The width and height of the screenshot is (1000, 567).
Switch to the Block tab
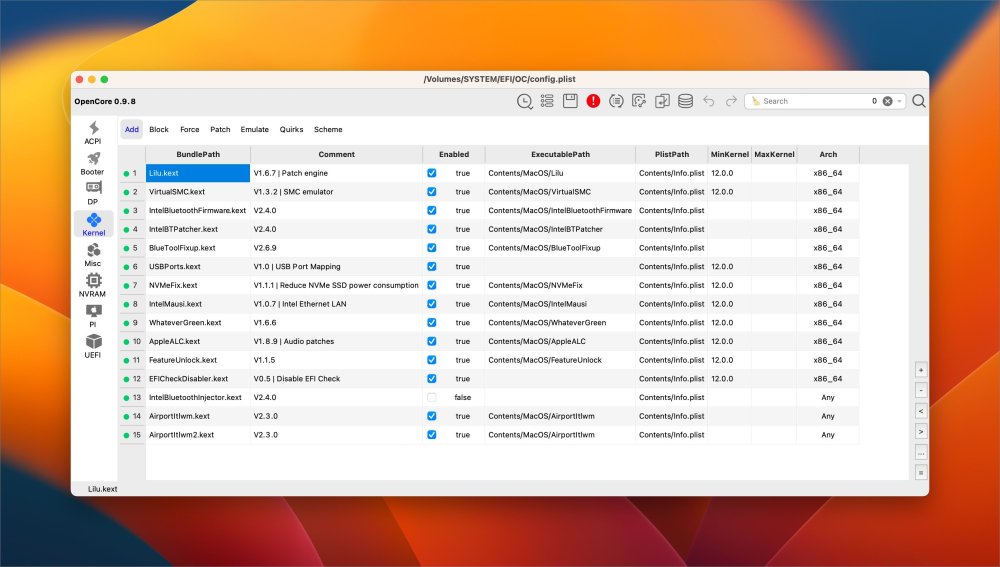(x=159, y=129)
